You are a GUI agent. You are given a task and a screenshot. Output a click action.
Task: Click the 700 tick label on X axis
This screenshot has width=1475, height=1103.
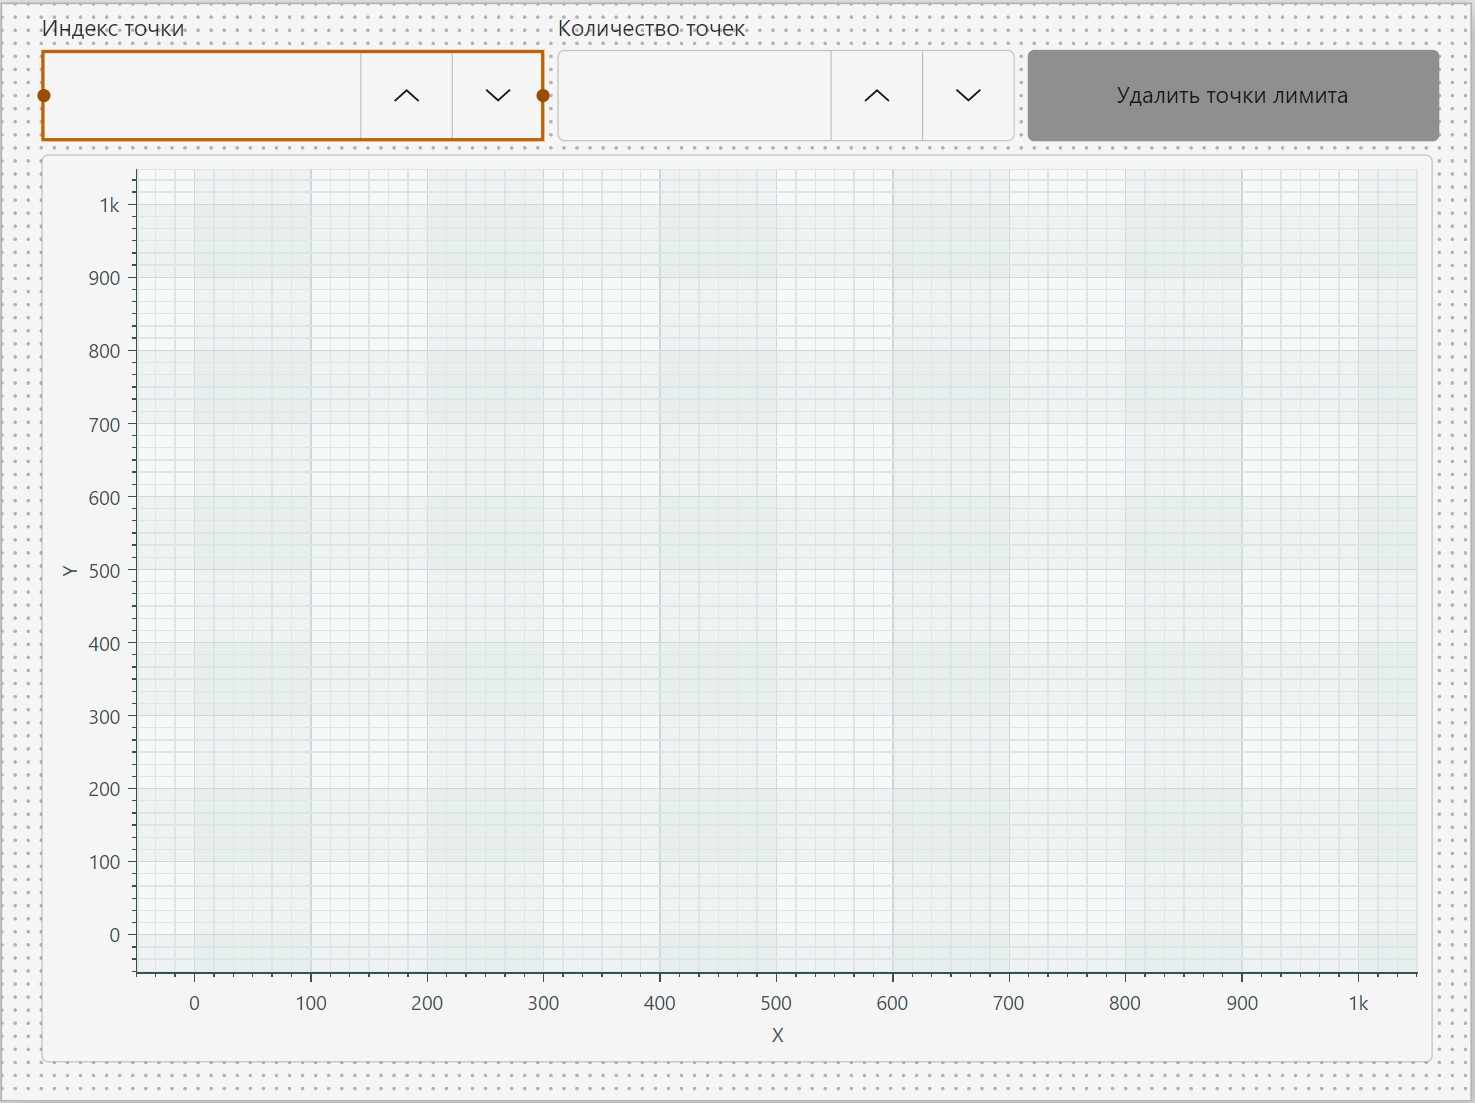[1008, 1003]
